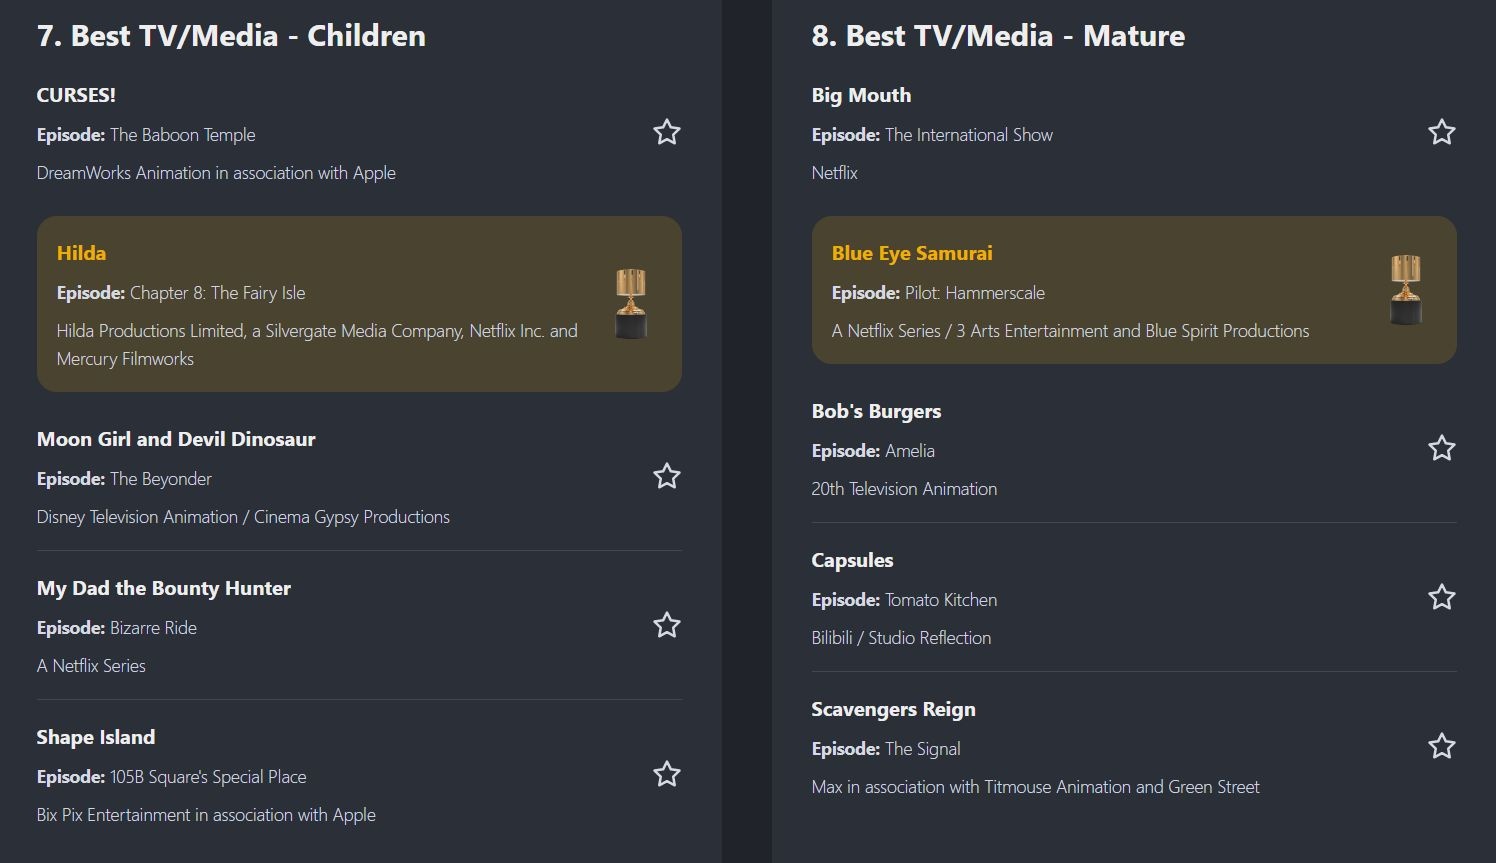Screen dimensions: 1496x863
Task: Star the CURSES! nominee
Action: 667,132
